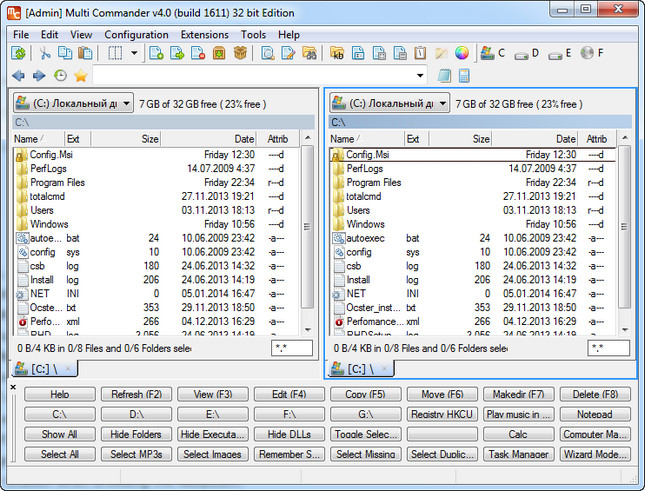This screenshot has height=491, width=645.
Task: Open the right panel drive selector dropdown
Action: click(x=390, y=103)
